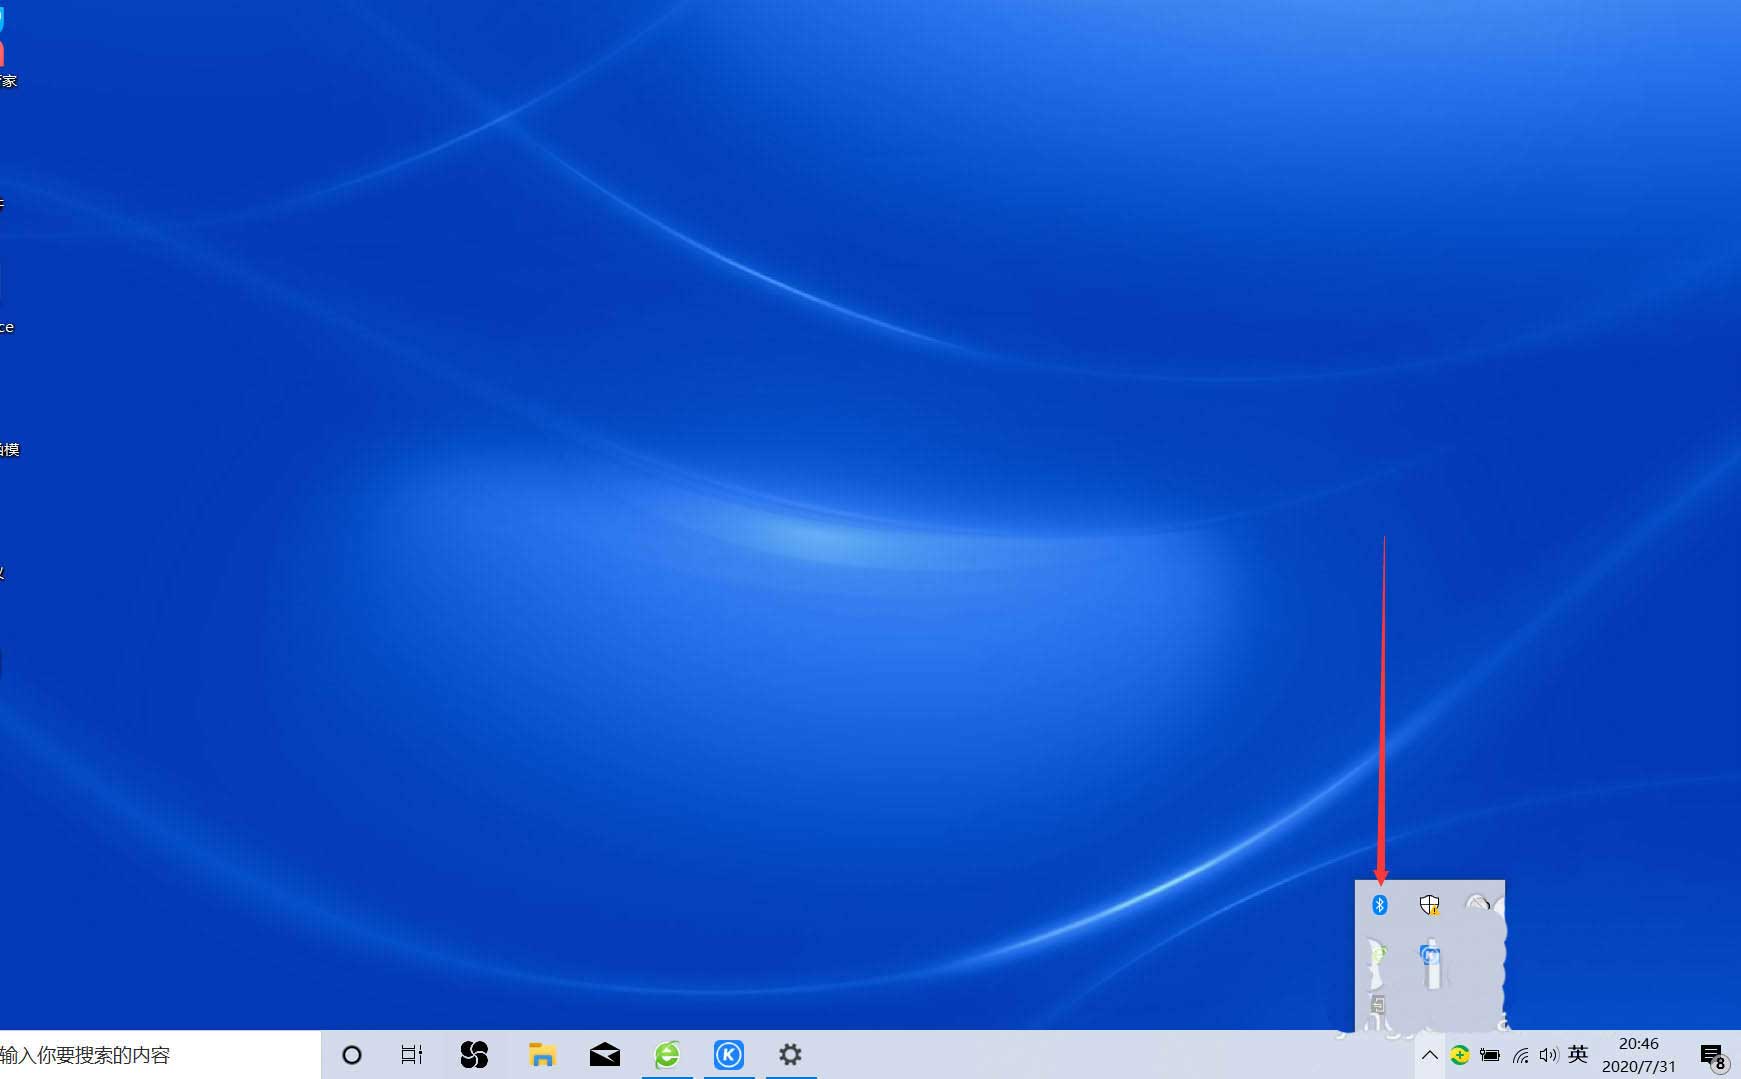
Task: Switch input method by clicking 英 indicator
Action: [1580, 1055]
